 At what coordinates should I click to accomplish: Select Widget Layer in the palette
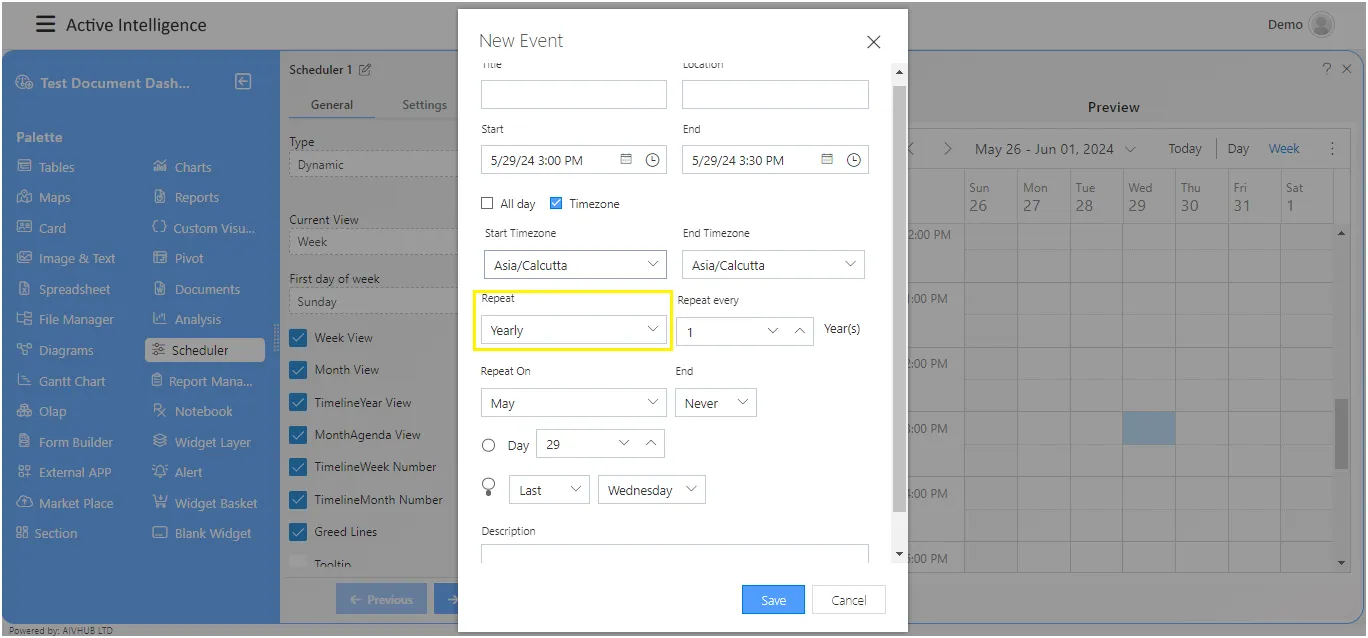click(x=202, y=442)
